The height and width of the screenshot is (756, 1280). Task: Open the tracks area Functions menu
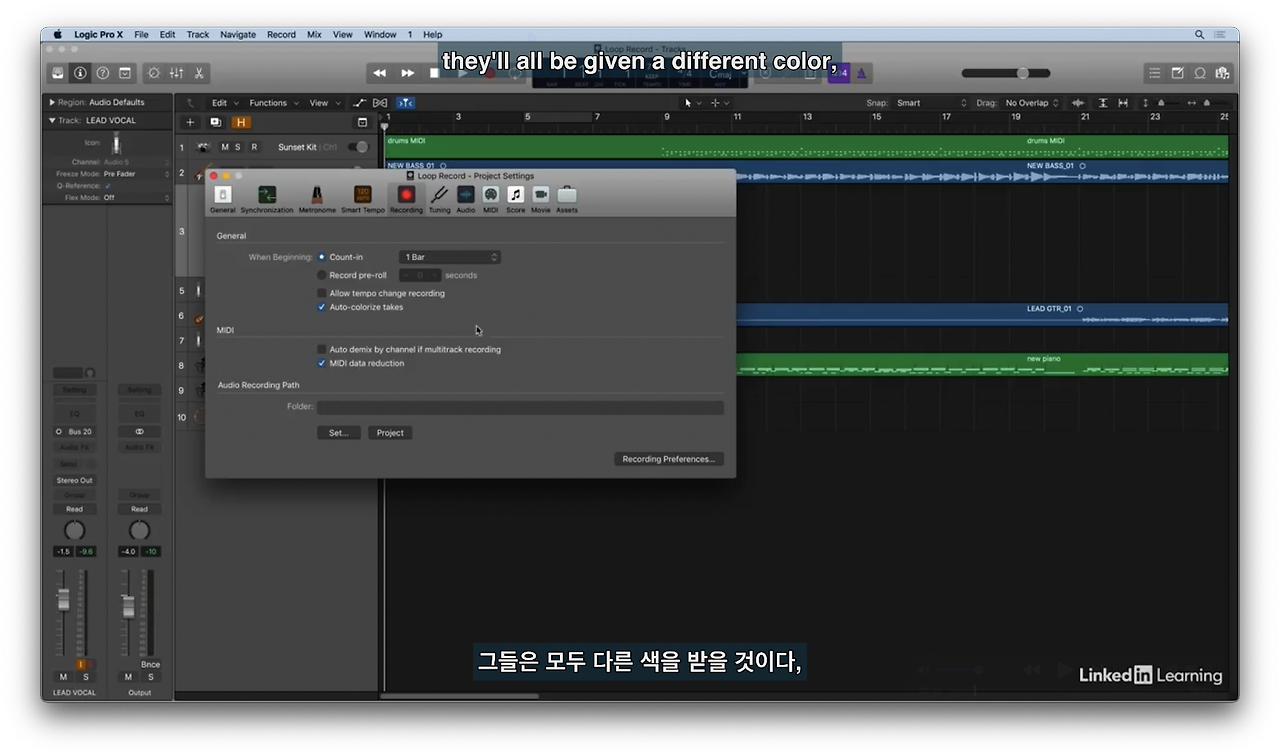click(273, 103)
